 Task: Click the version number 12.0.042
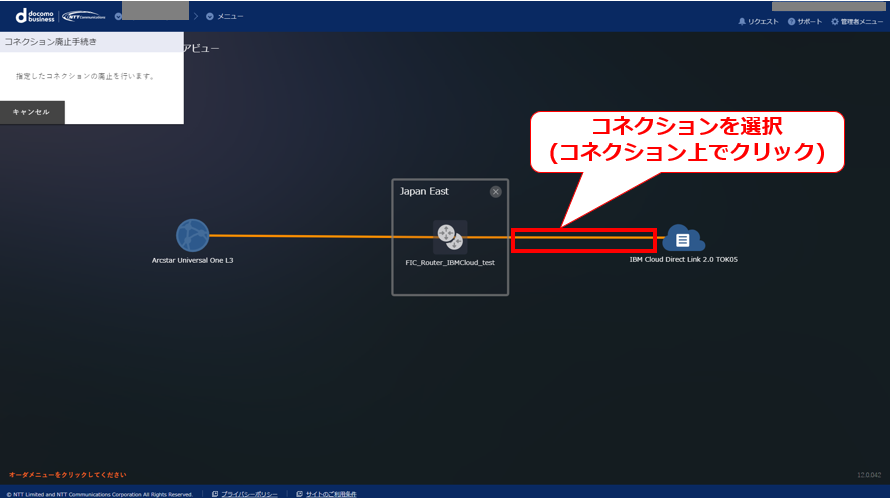(x=869, y=475)
